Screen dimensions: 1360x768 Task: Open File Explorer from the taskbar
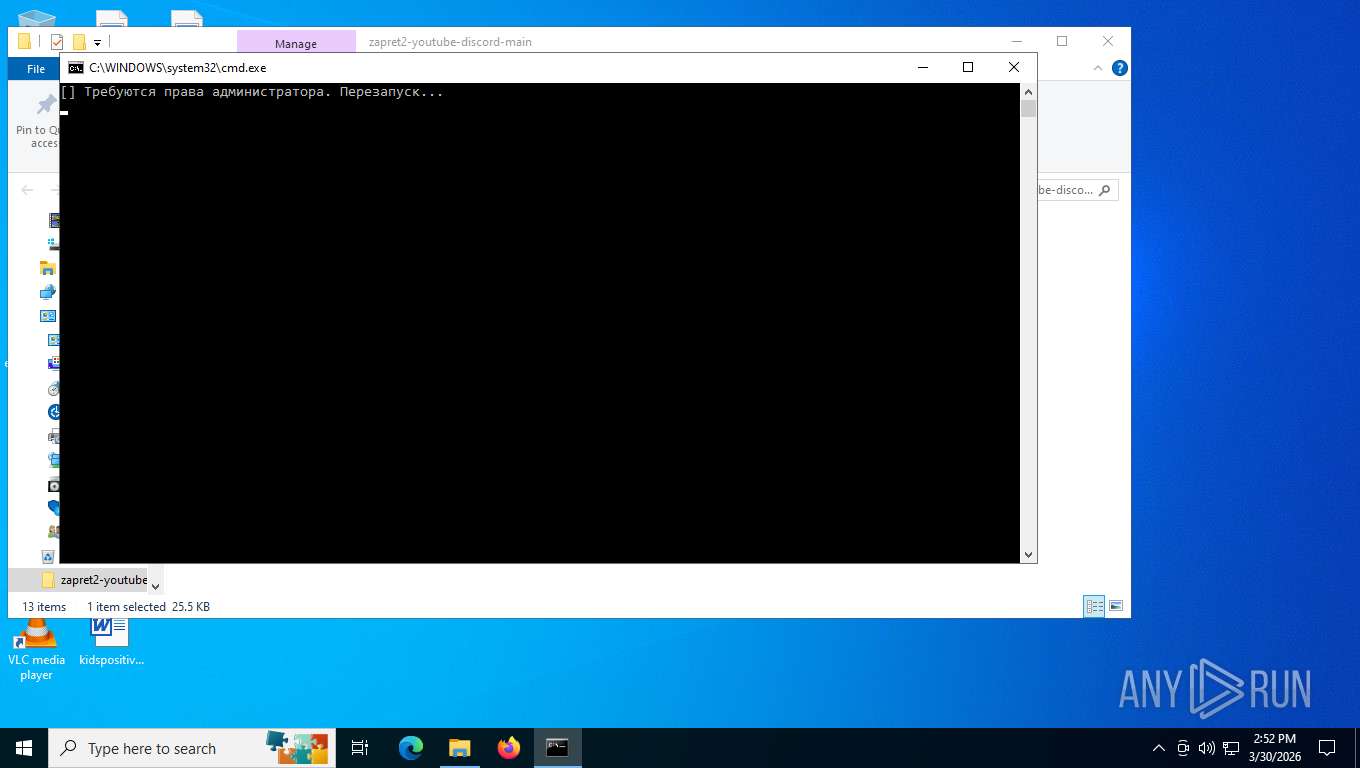pyautogui.click(x=460, y=748)
